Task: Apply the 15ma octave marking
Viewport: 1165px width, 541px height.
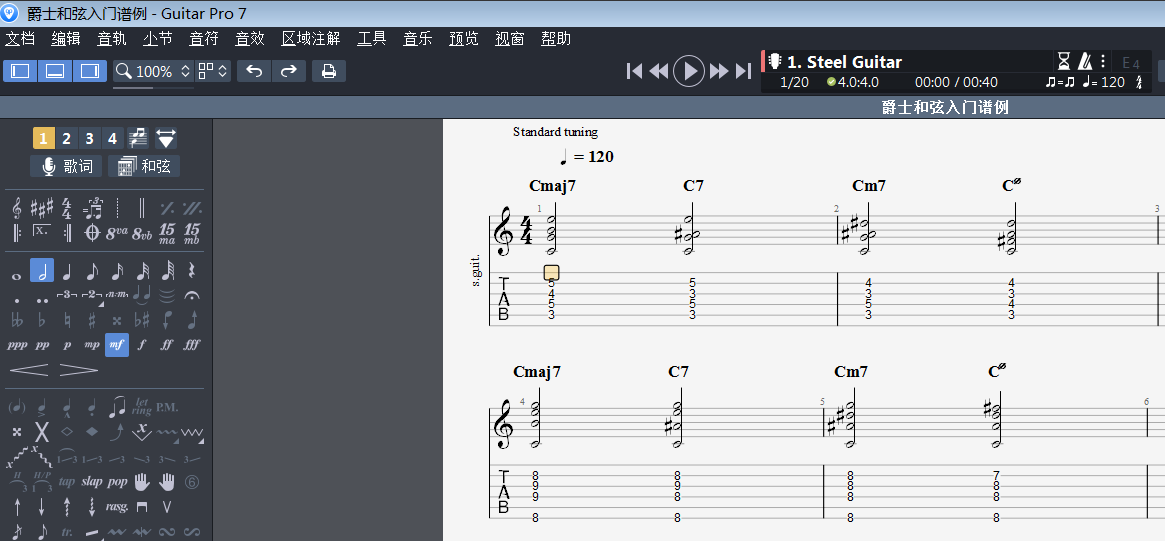Action: click(x=167, y=233)
